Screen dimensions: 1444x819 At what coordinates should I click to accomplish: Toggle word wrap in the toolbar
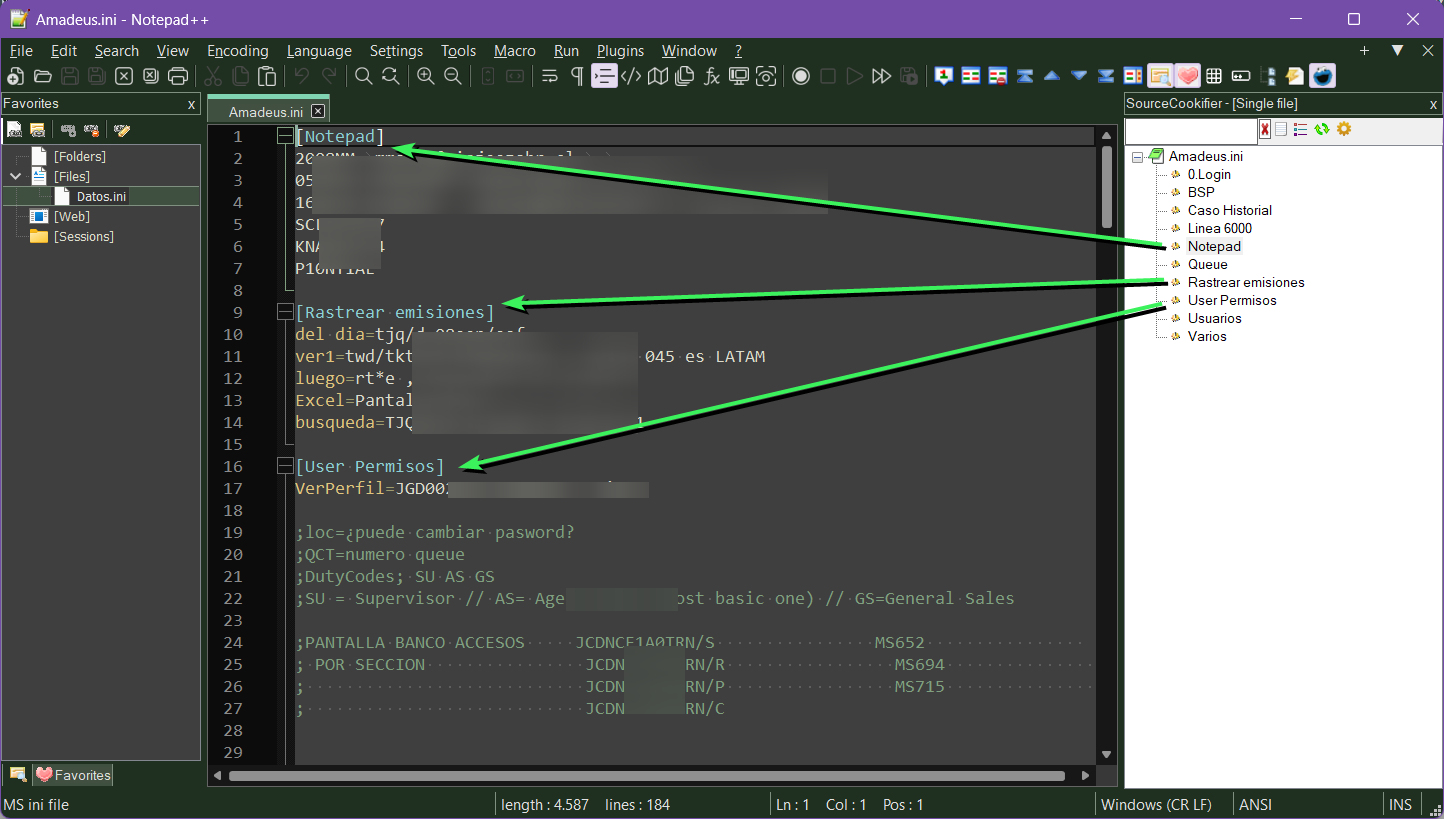pos(550,76)
